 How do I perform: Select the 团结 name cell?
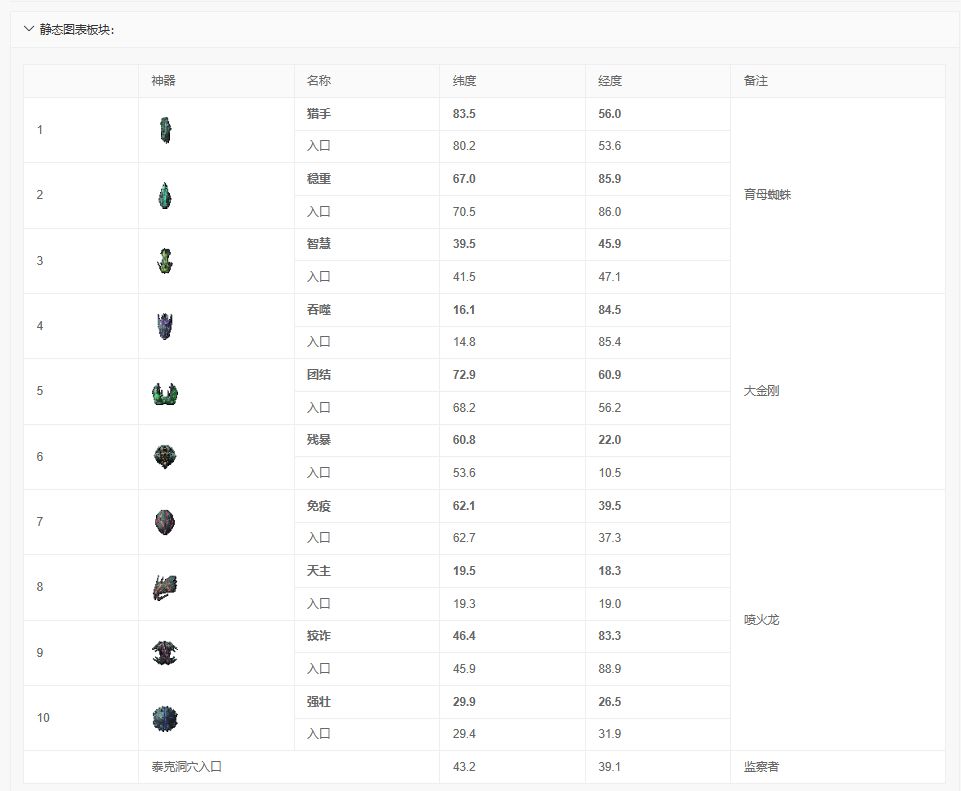367,375
